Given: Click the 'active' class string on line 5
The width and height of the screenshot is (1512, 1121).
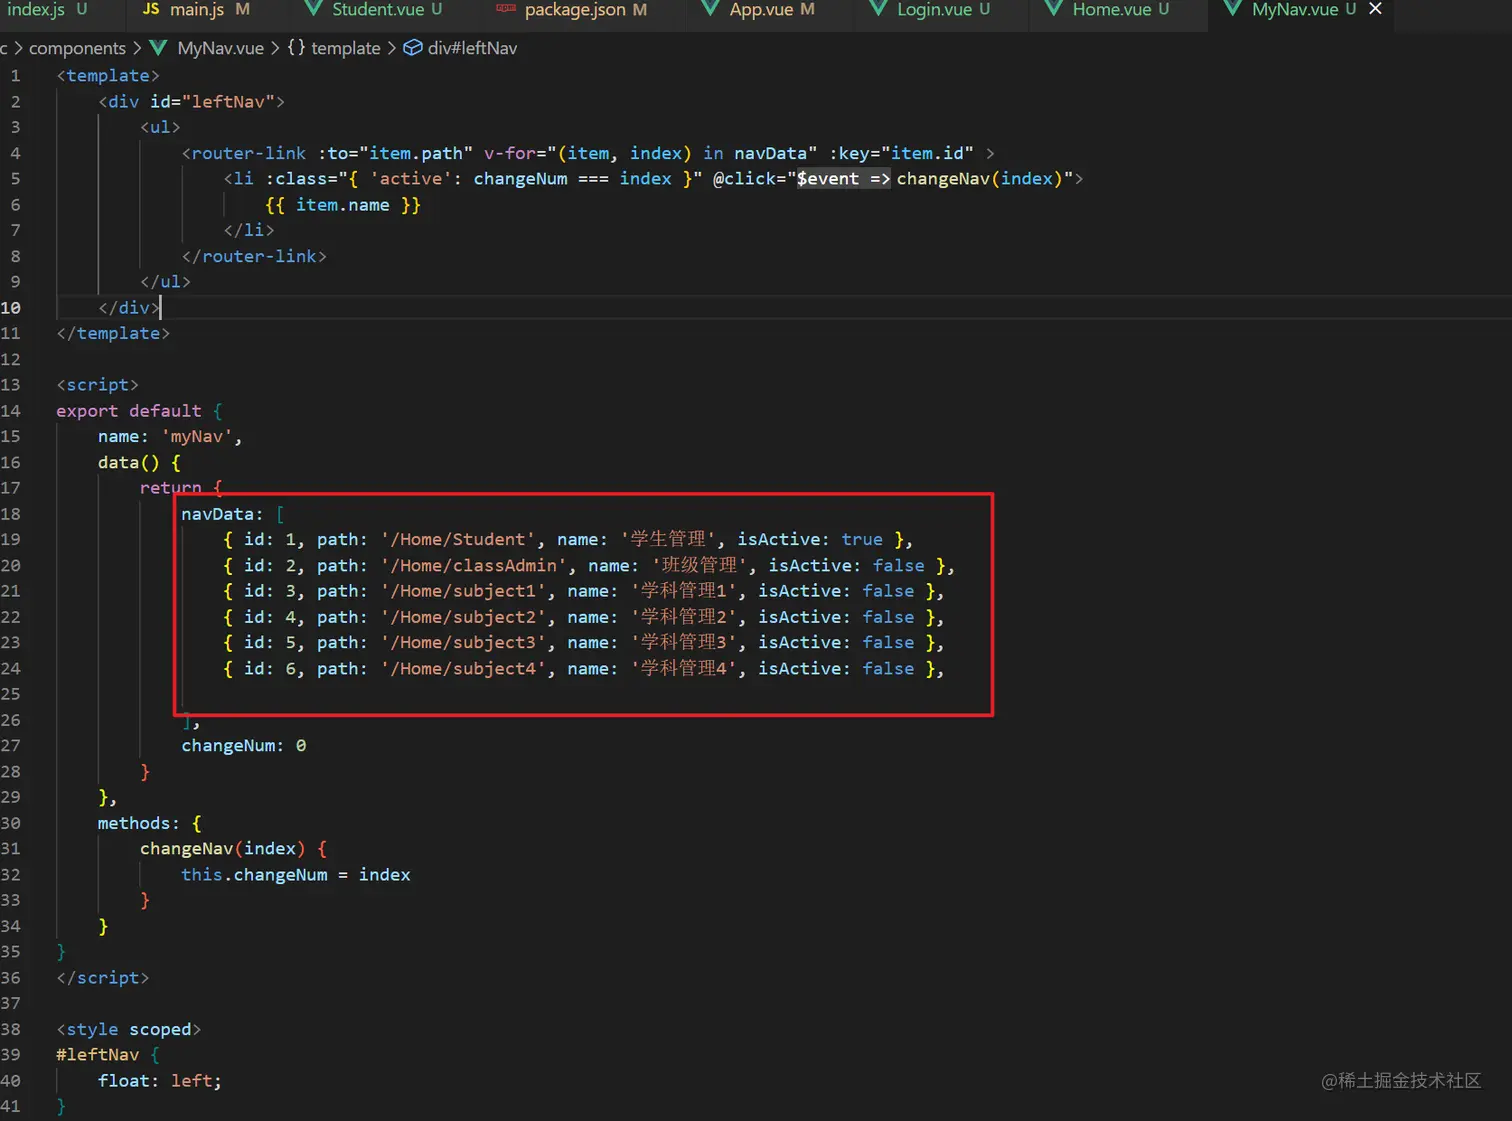Looking at the screenshot, I should [x=411, y=179].
